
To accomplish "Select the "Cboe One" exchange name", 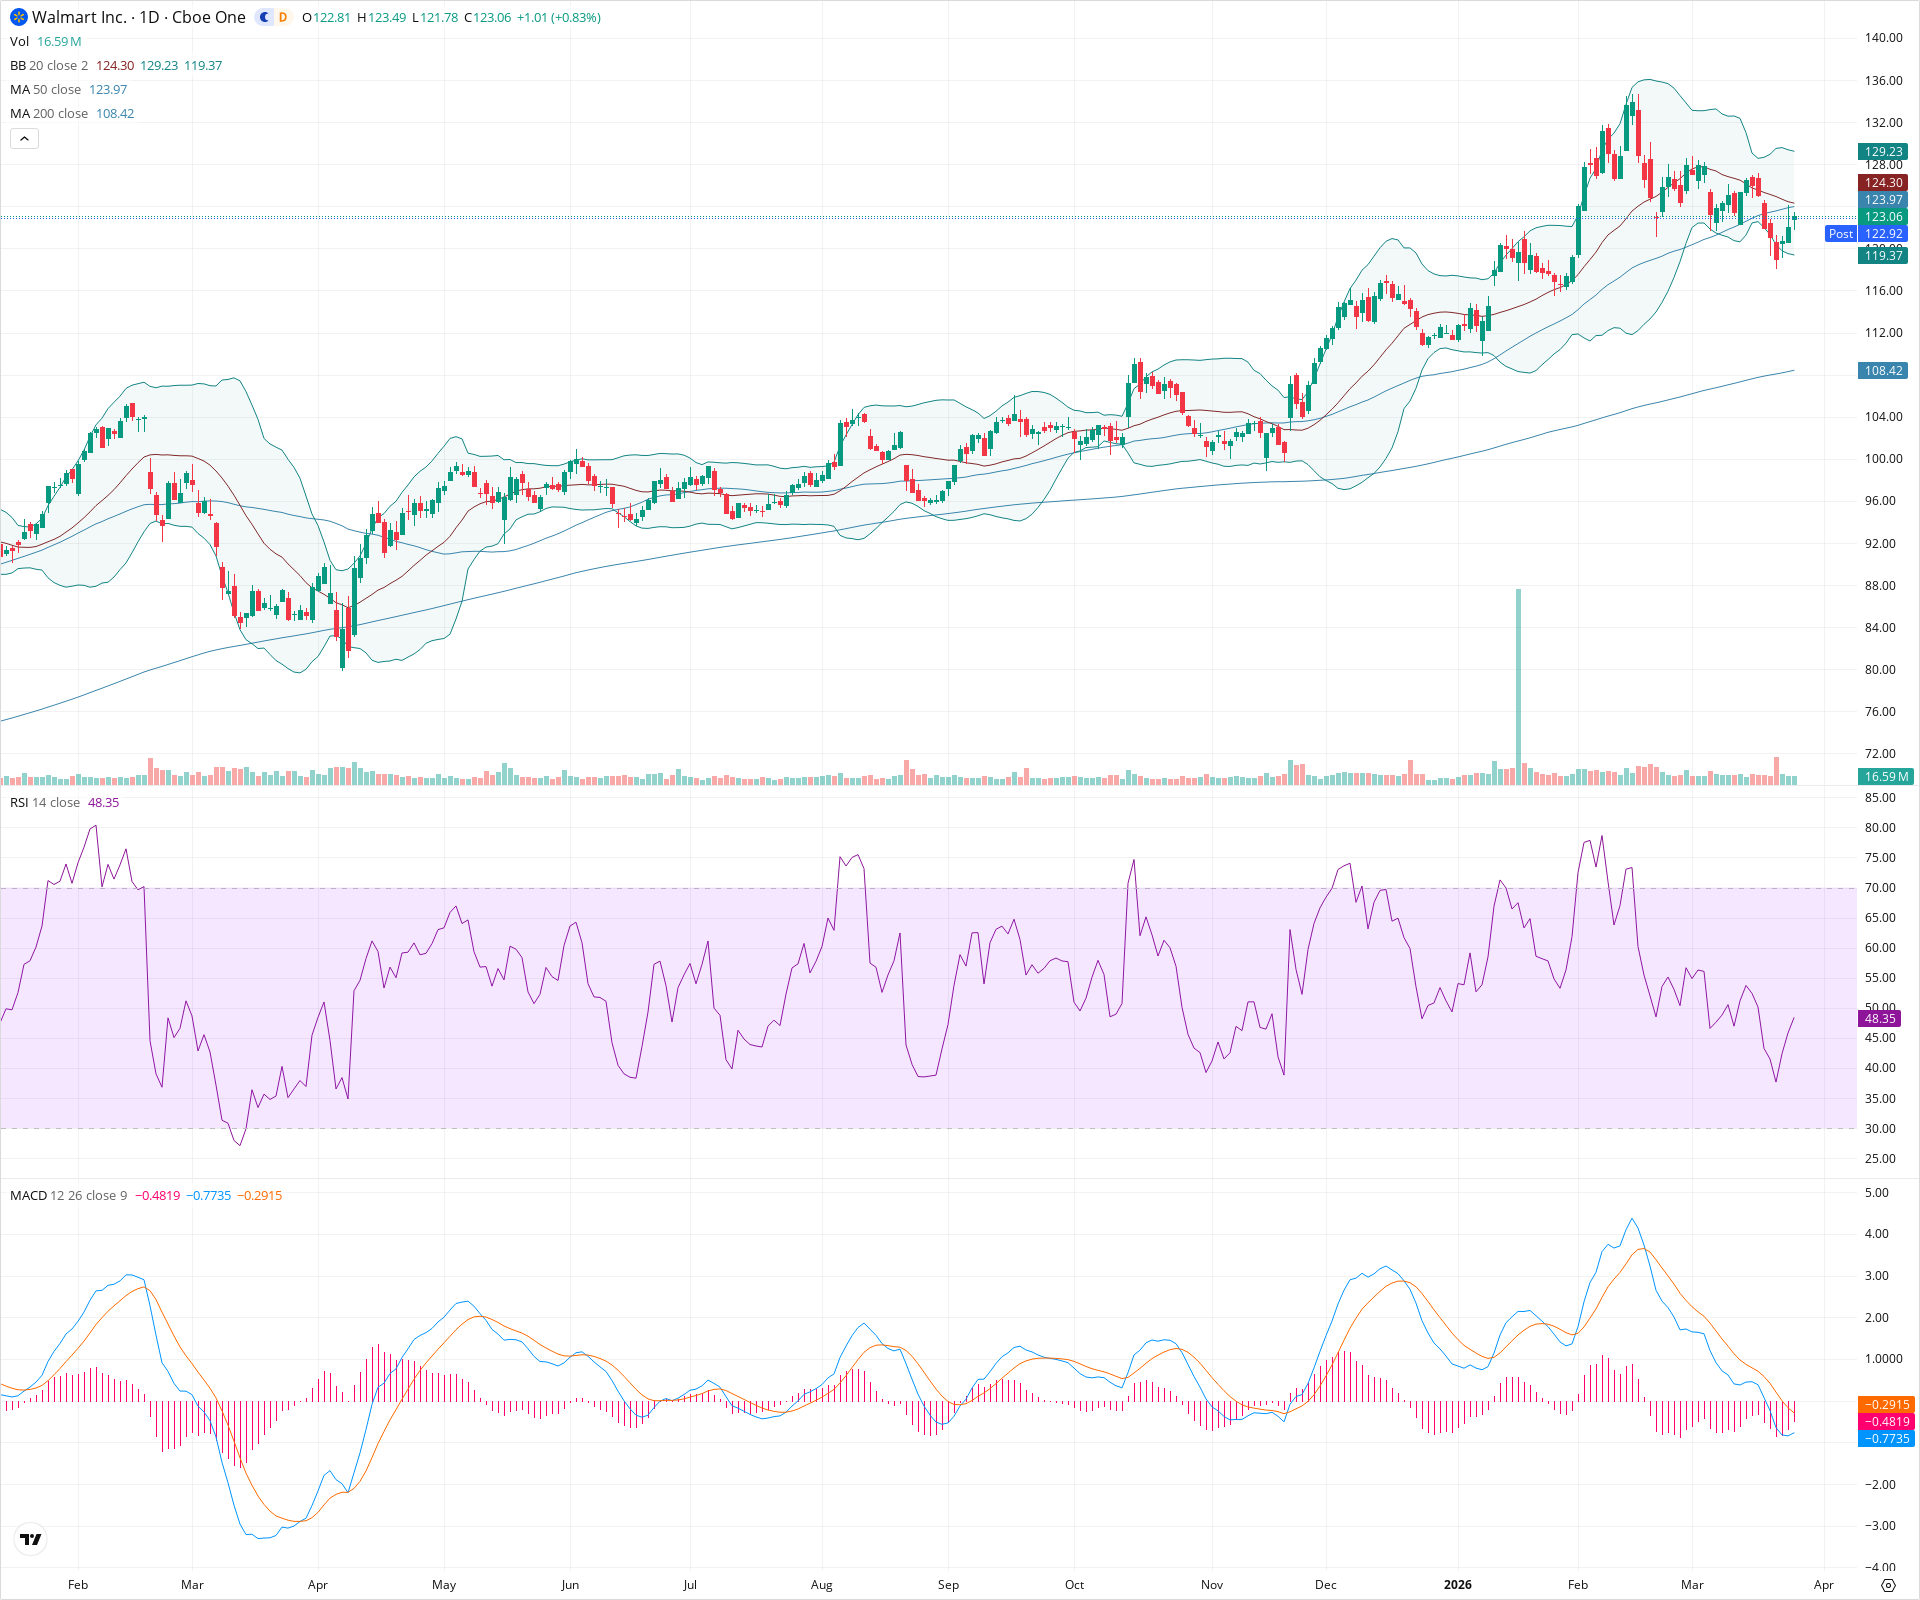I will point(209,17).
